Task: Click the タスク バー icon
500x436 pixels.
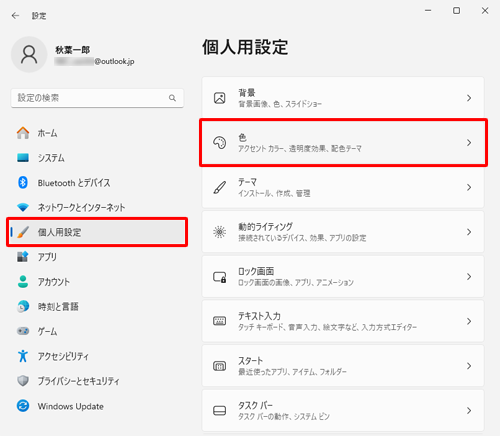Action: 219,411
